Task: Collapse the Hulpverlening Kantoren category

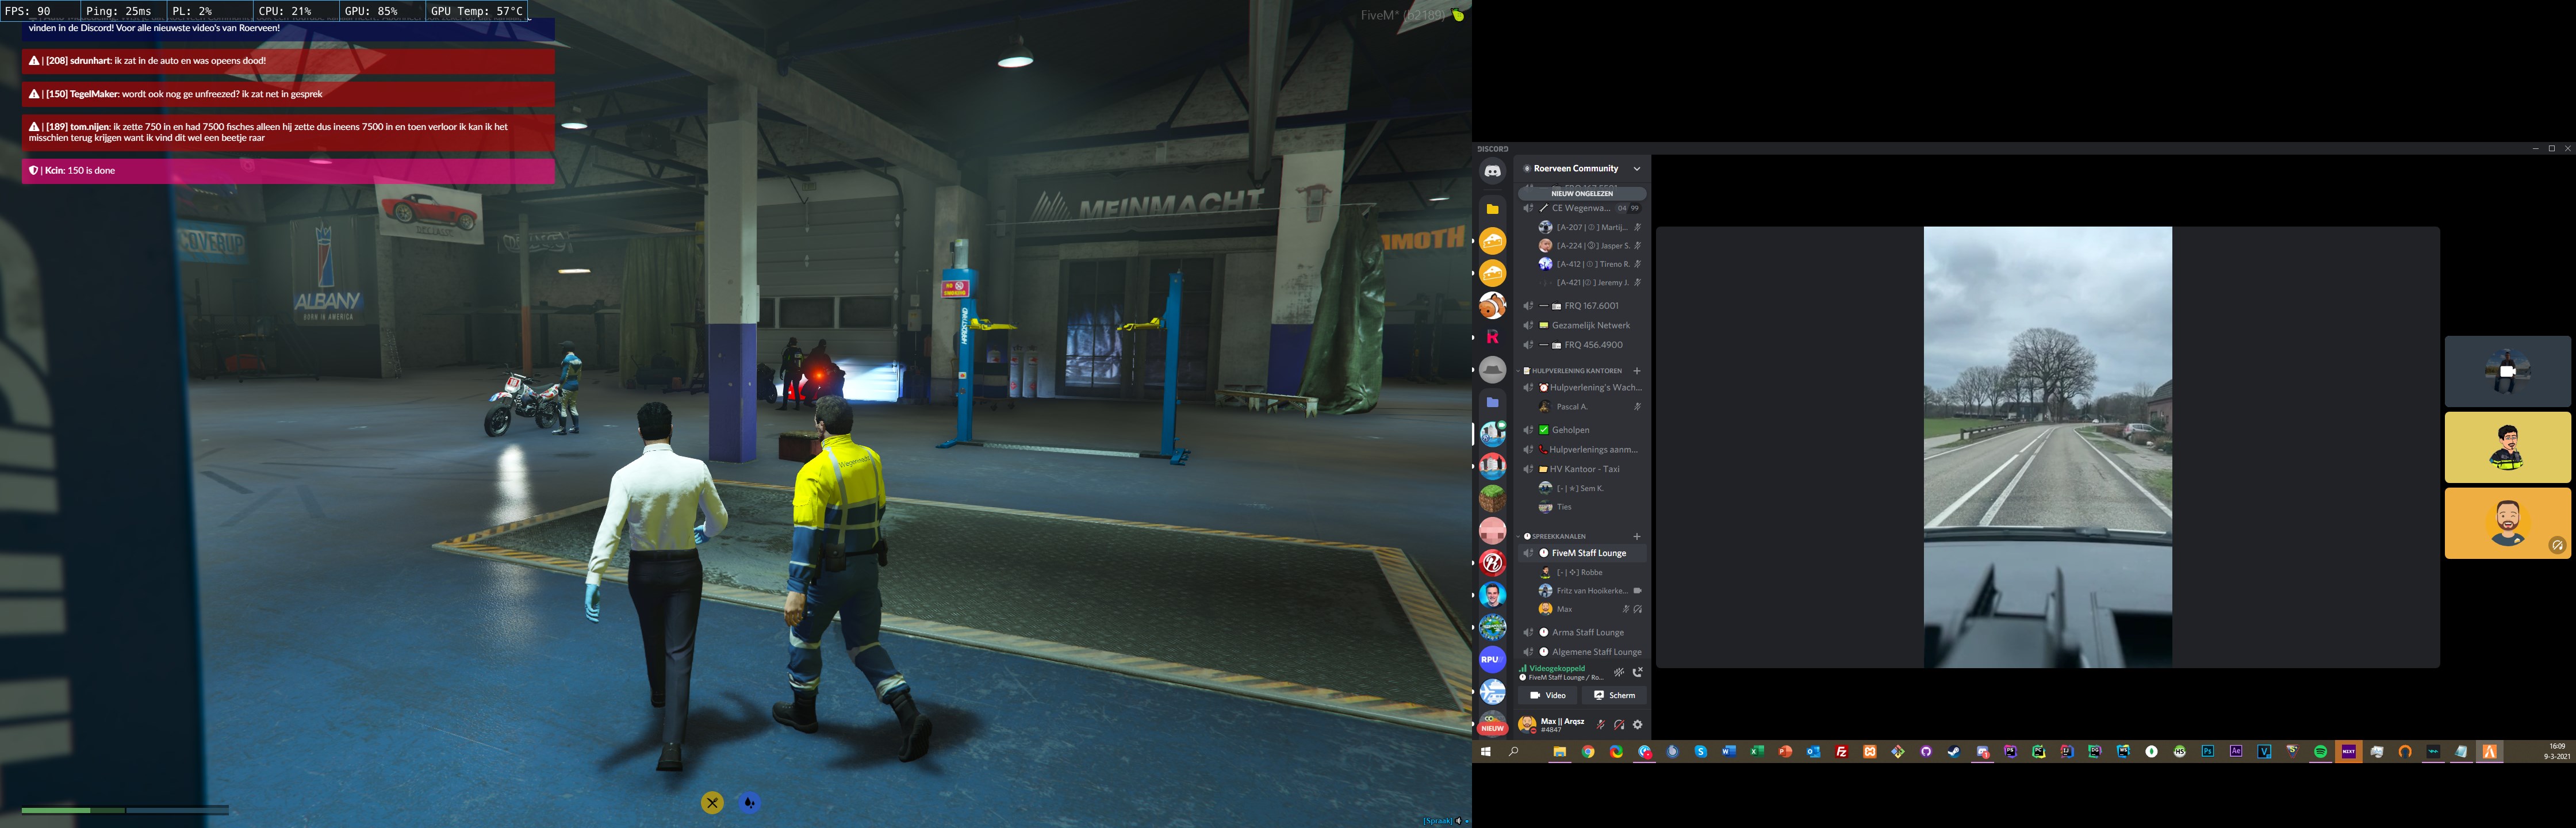Action: click(1576, 370)
